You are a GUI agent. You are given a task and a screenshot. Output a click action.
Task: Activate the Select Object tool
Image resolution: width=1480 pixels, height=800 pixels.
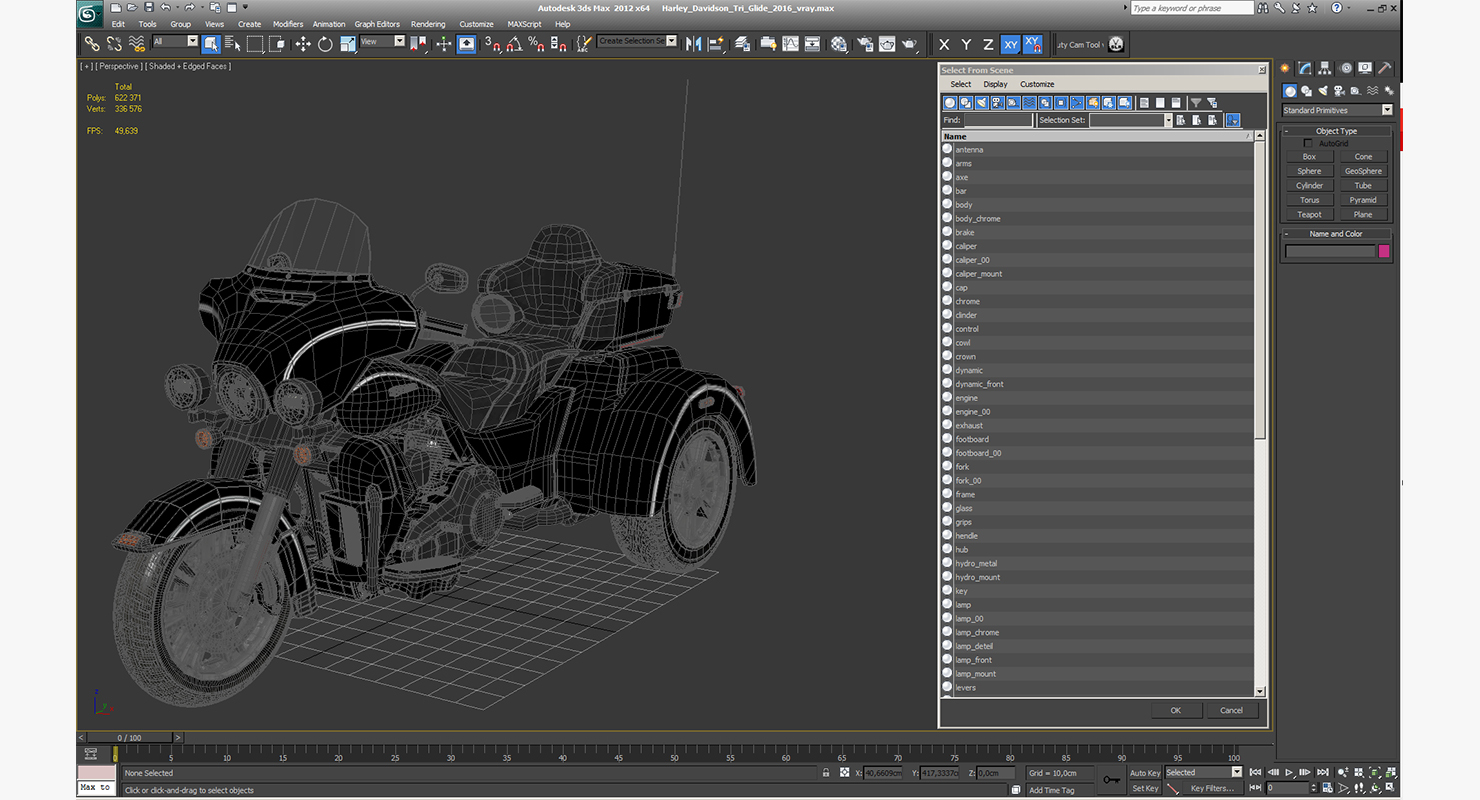[x=211, y=44]
